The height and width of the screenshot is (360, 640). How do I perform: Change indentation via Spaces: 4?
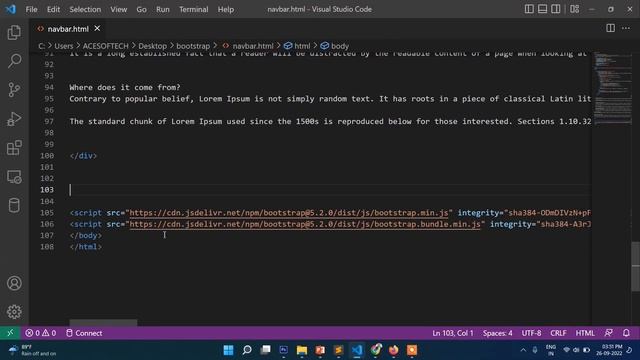[498, 333]
